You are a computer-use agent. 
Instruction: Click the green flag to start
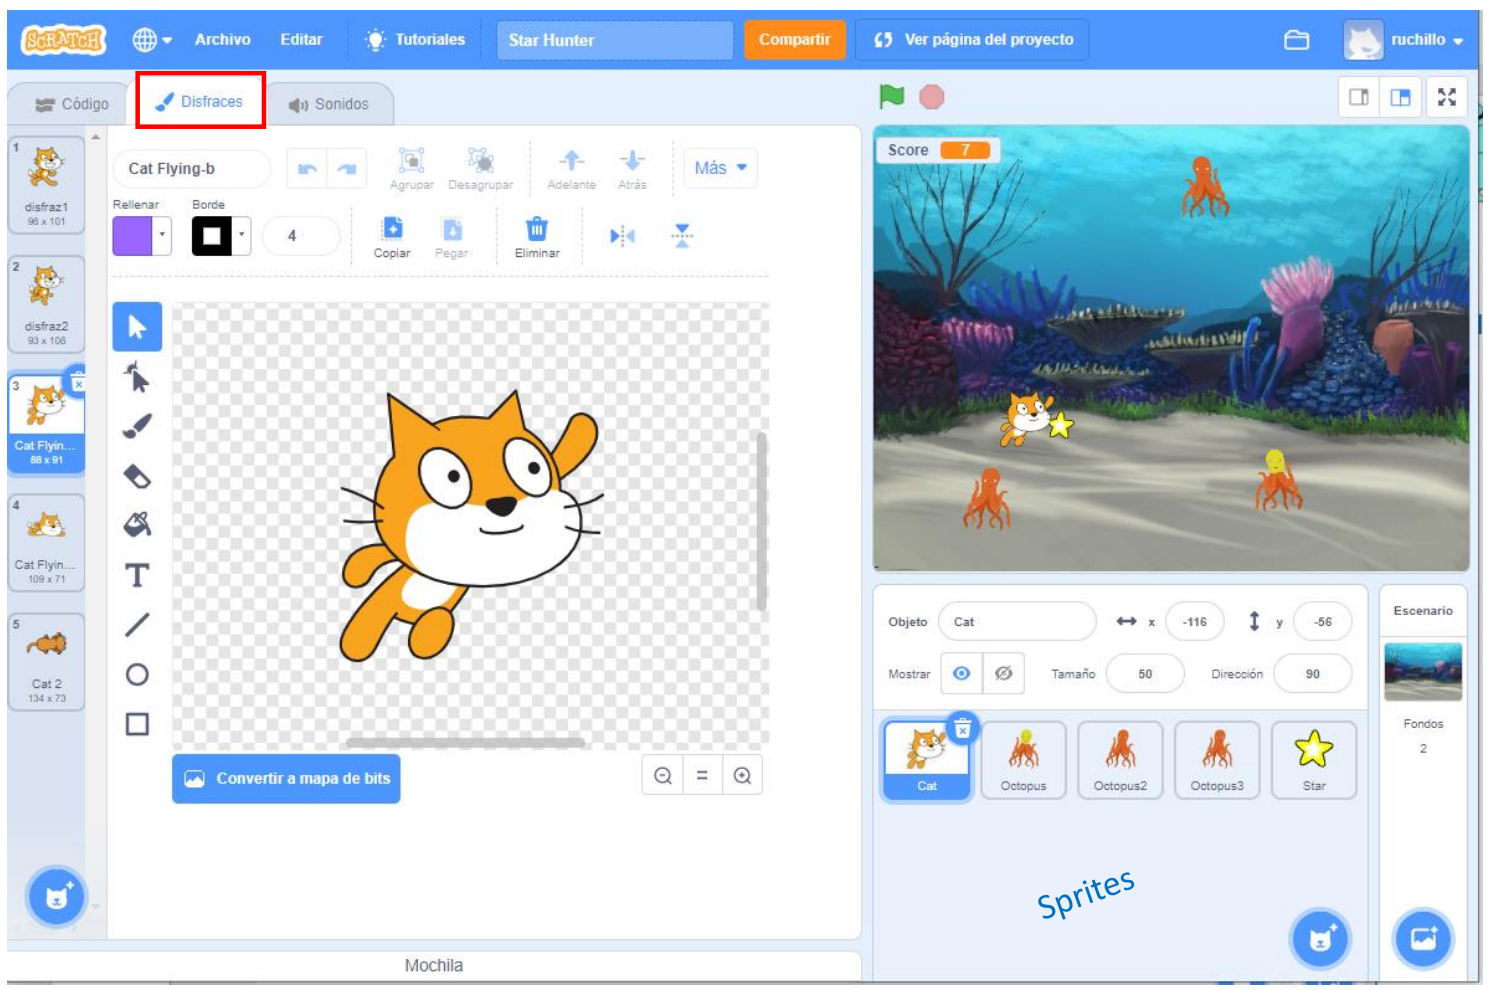(891, 97)
